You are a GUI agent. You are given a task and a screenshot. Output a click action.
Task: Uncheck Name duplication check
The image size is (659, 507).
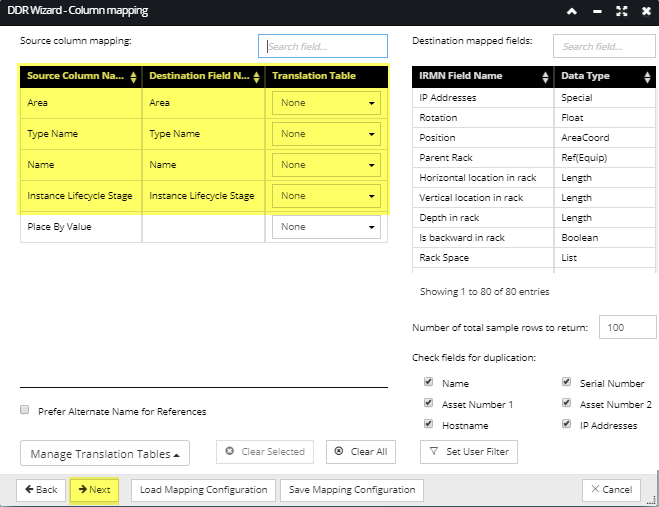pos(428,381)
